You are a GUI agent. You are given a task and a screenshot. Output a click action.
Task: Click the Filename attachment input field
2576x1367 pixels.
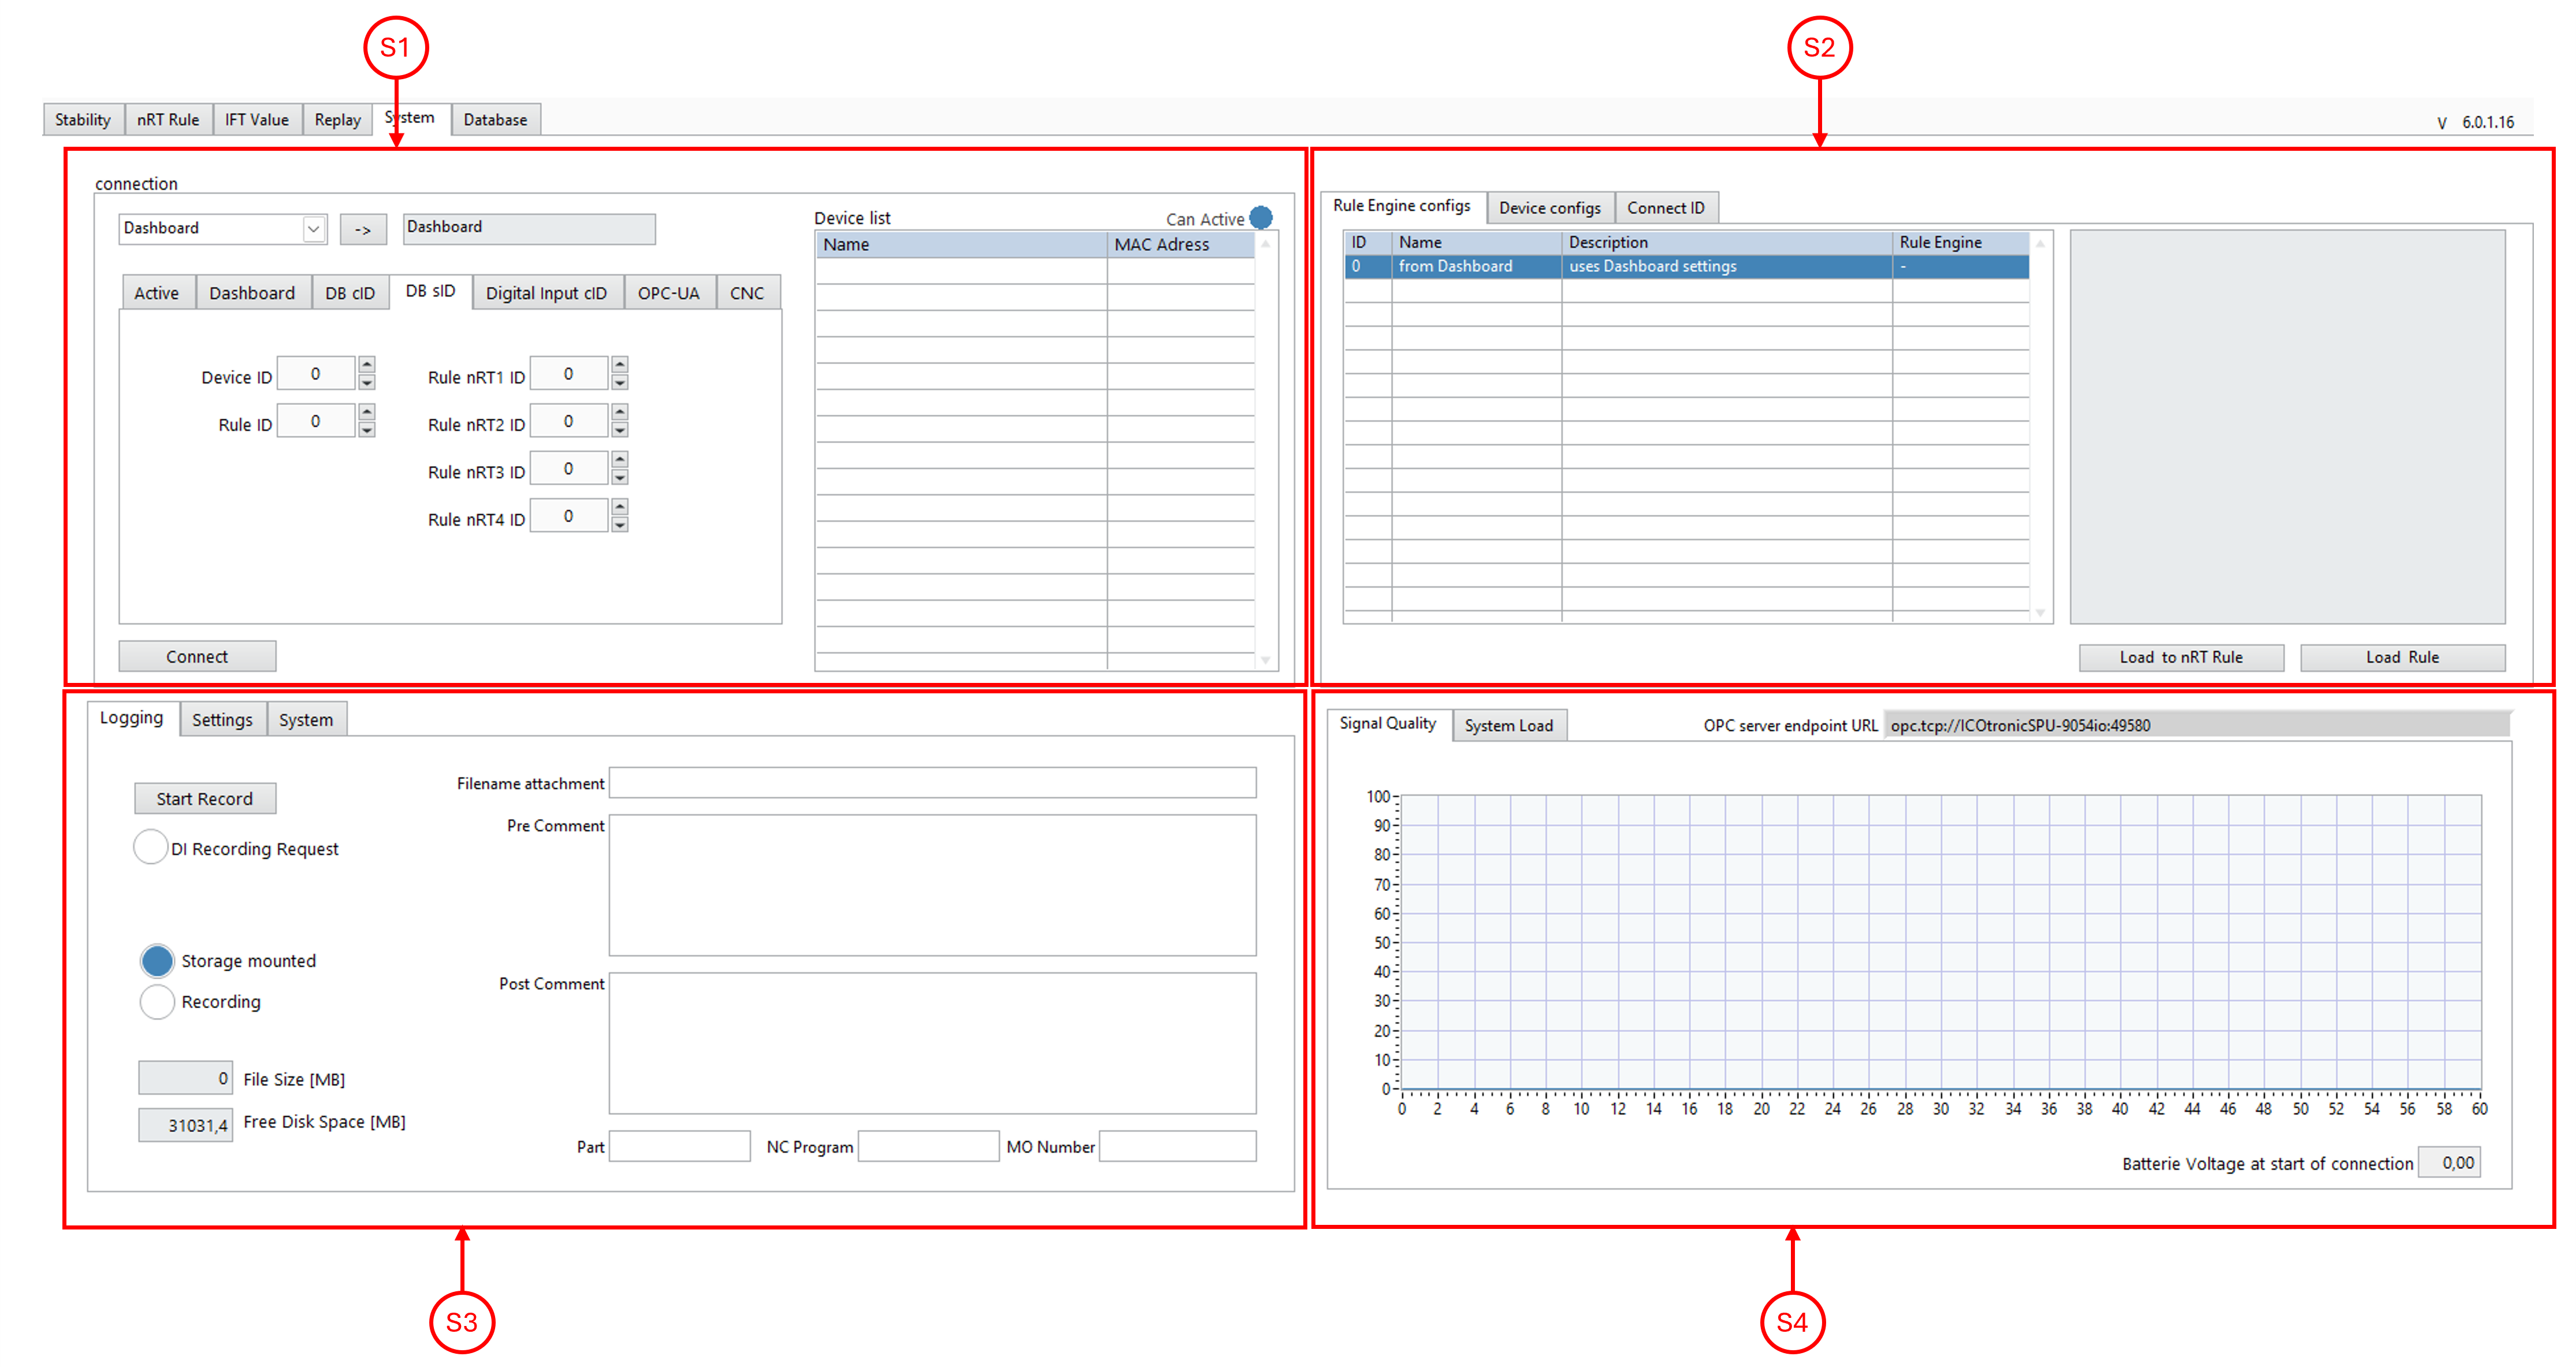(931, 783)
